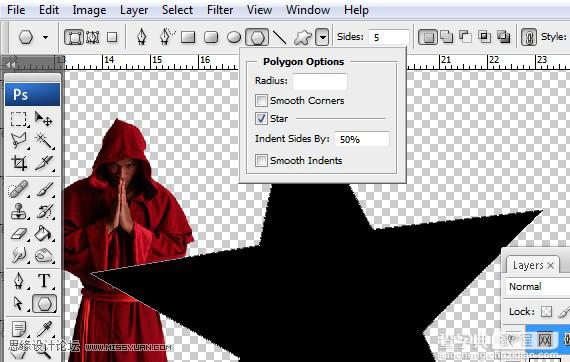Open the Layer menu
The height and width of the screenshot is (362, 570).
point(134,10)
